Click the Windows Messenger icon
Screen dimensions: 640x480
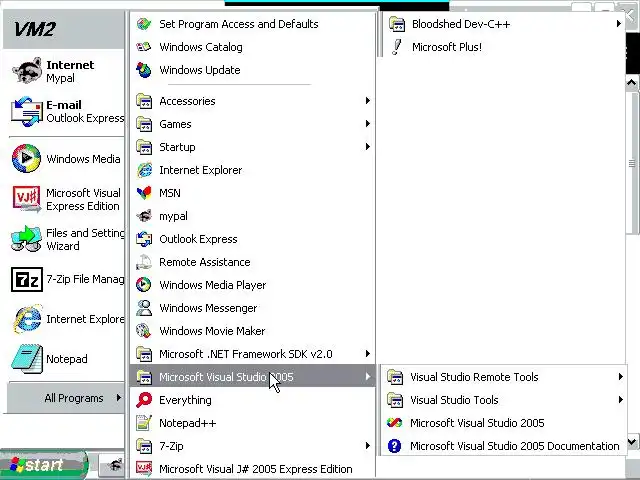coord(144,308)
